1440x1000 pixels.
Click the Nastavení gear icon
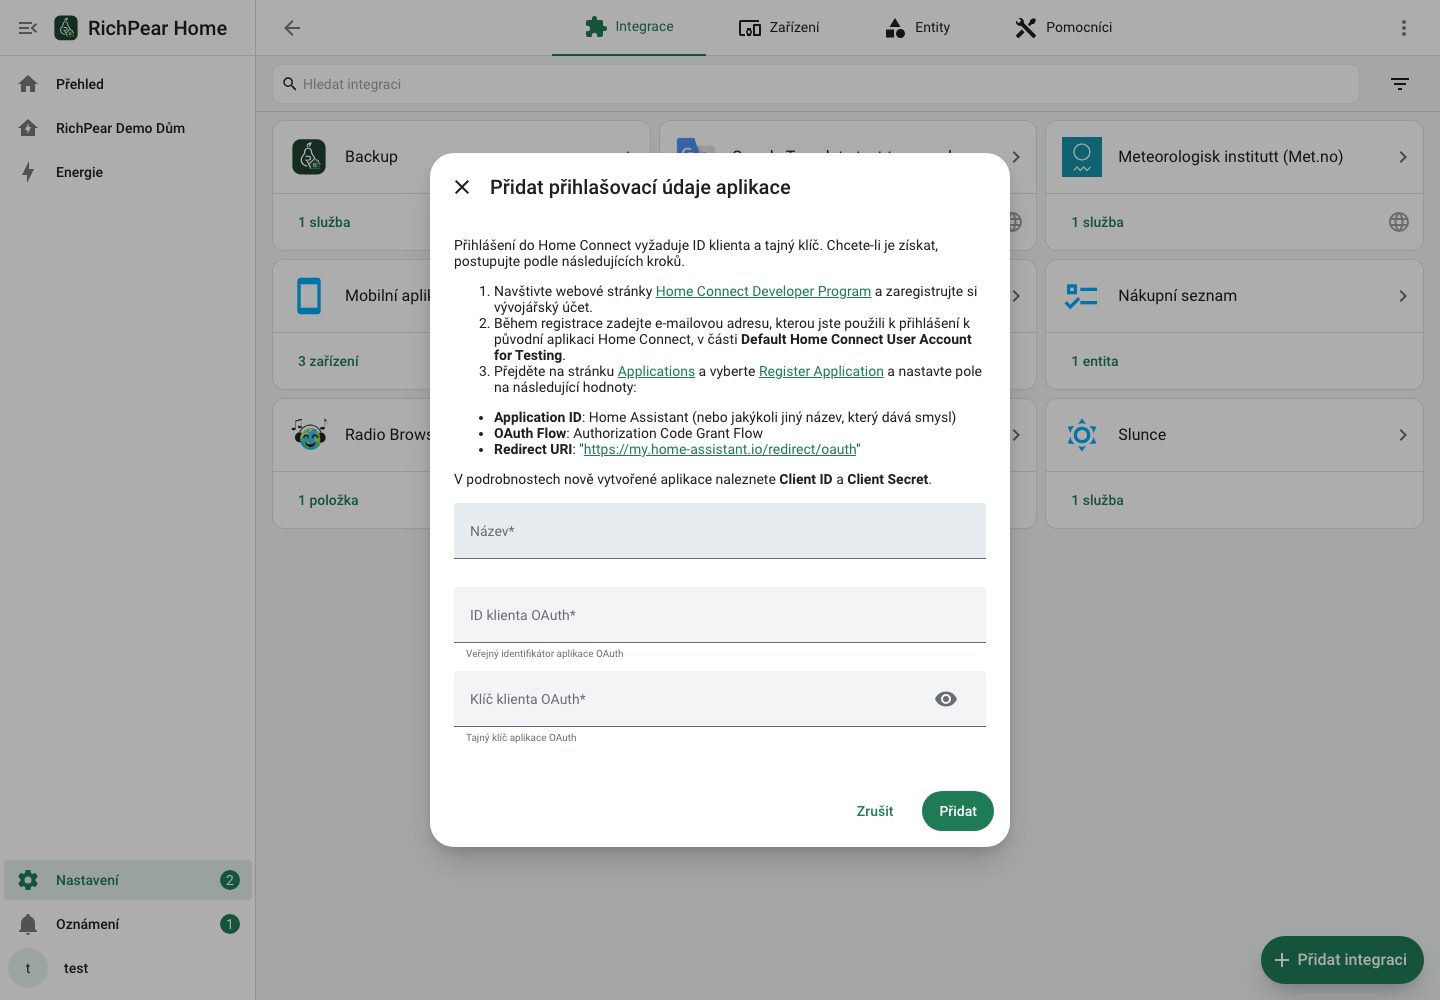pos(28,880)
